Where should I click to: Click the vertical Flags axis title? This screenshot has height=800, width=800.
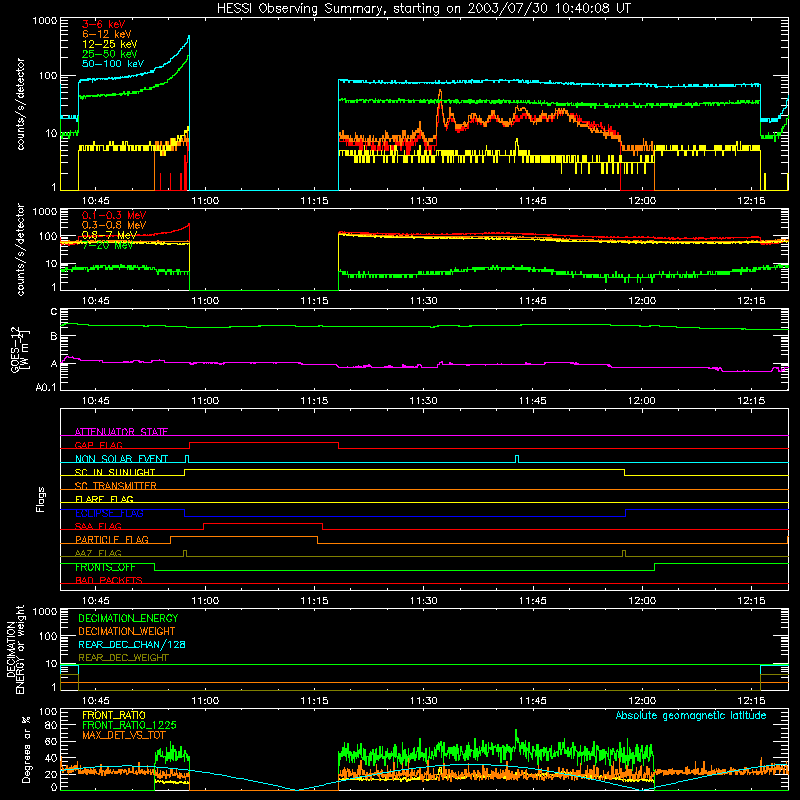40,499
